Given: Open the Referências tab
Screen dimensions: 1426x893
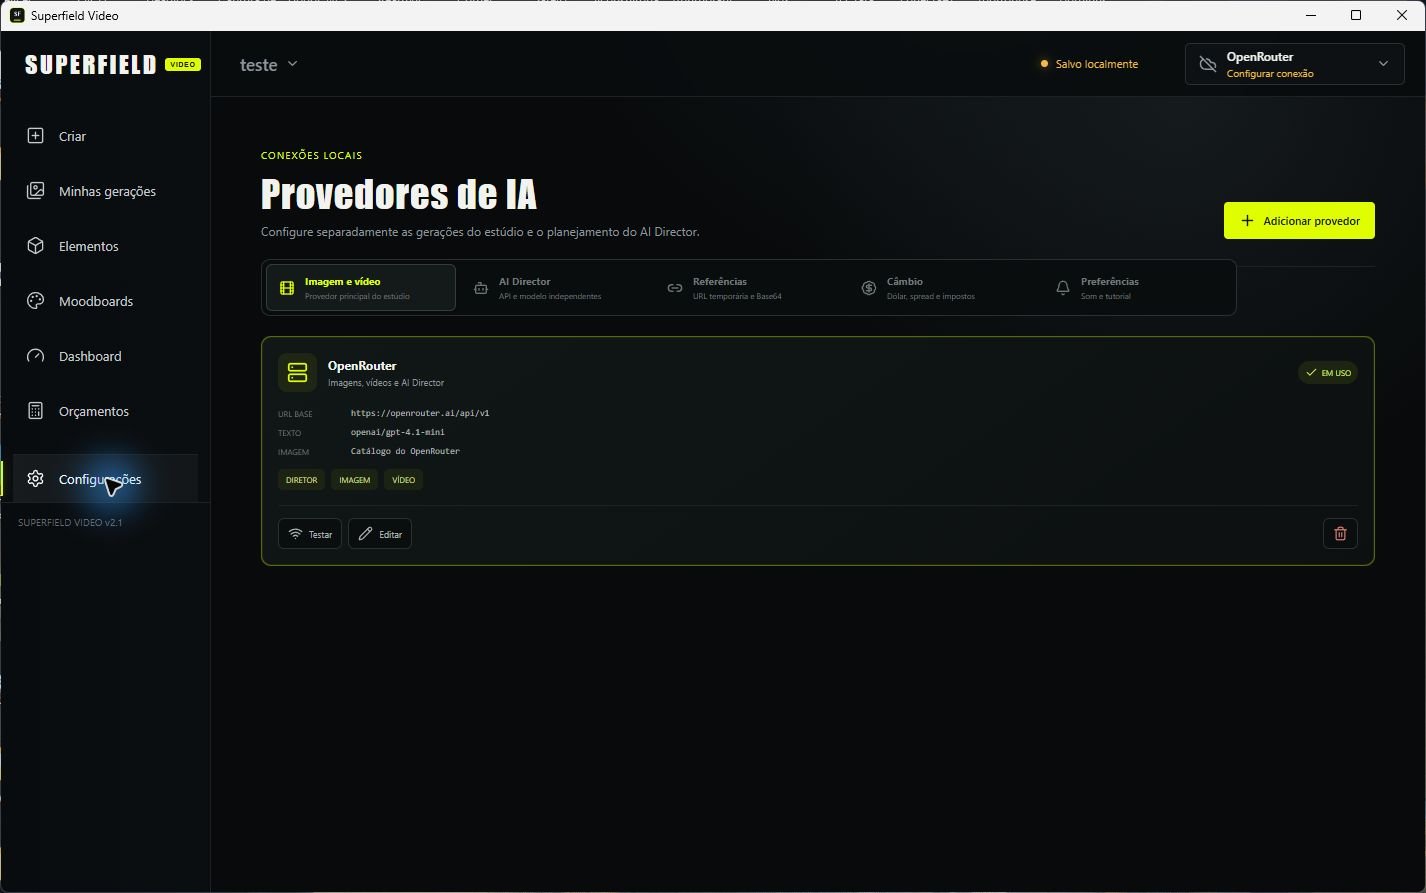Looking at the screenshot, I should click(x=749, y=288).
